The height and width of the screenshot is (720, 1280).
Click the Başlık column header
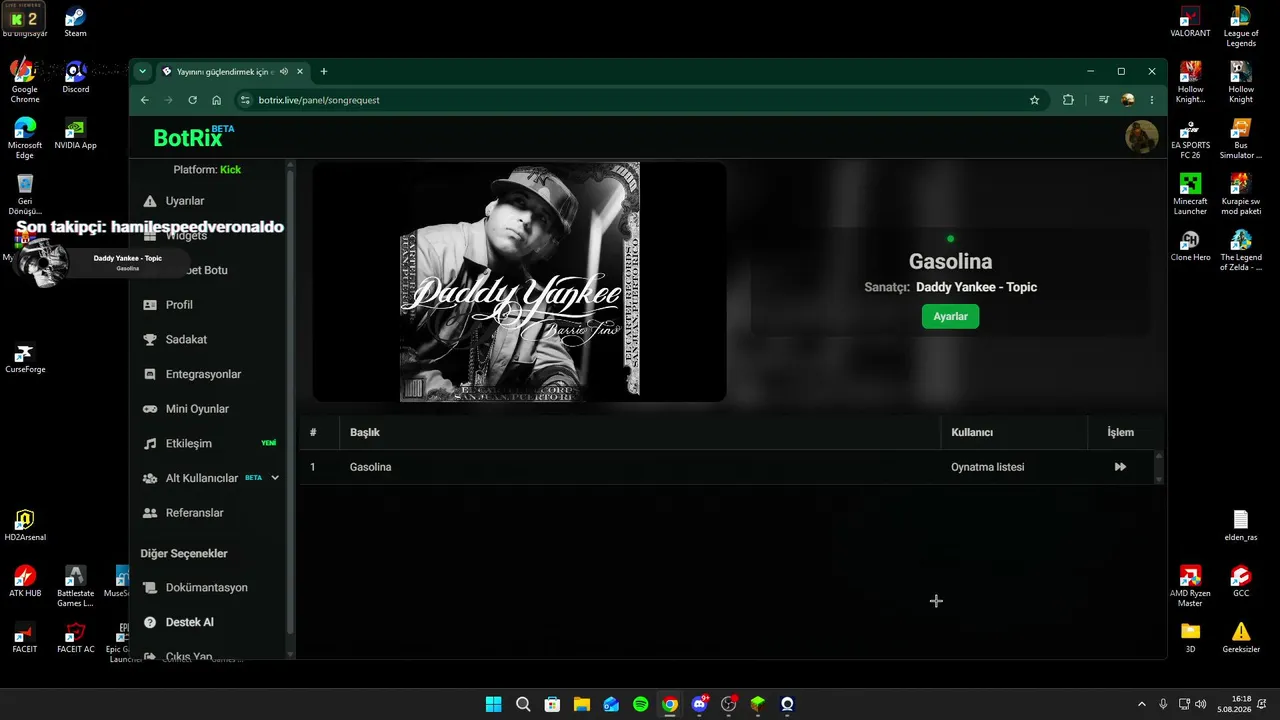(364, 432)
